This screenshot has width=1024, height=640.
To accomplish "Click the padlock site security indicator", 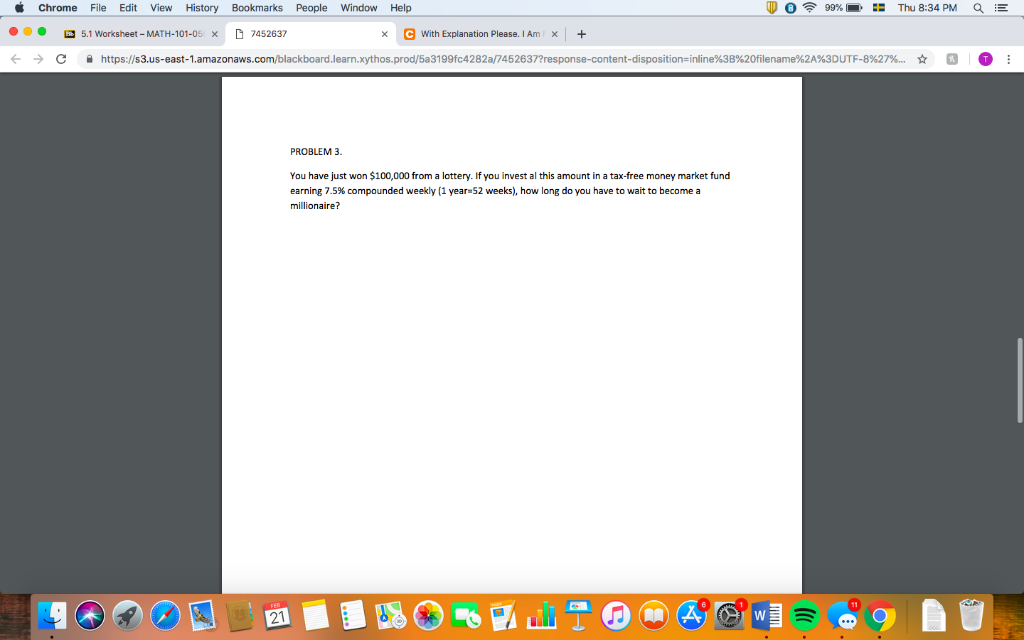I will [x=89, y=58].
